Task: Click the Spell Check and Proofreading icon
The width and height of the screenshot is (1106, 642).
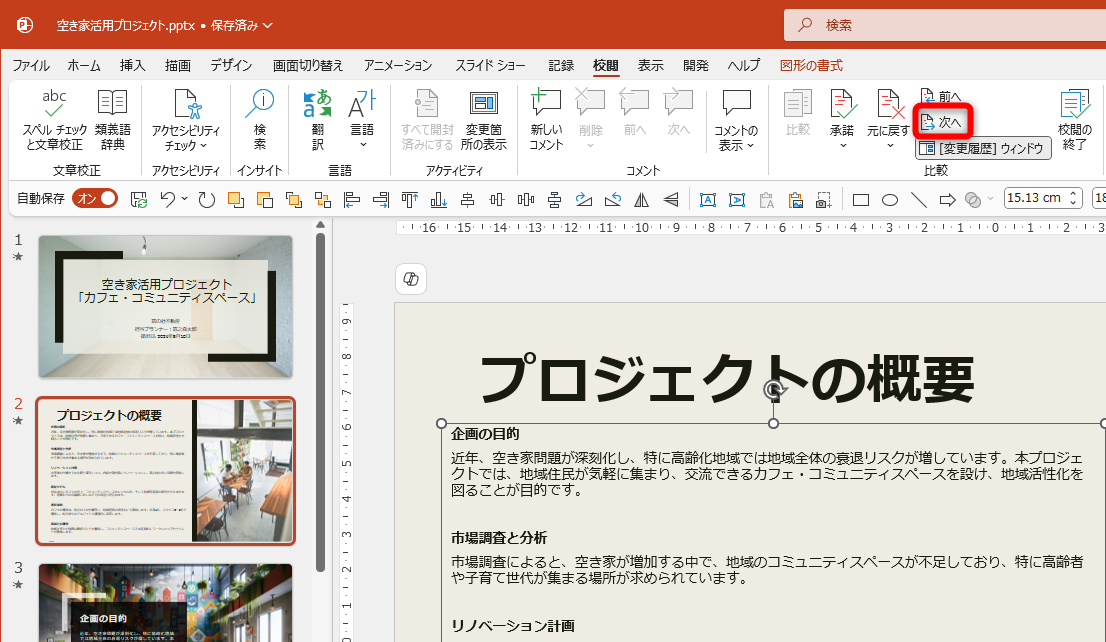Action: point(54,103)
